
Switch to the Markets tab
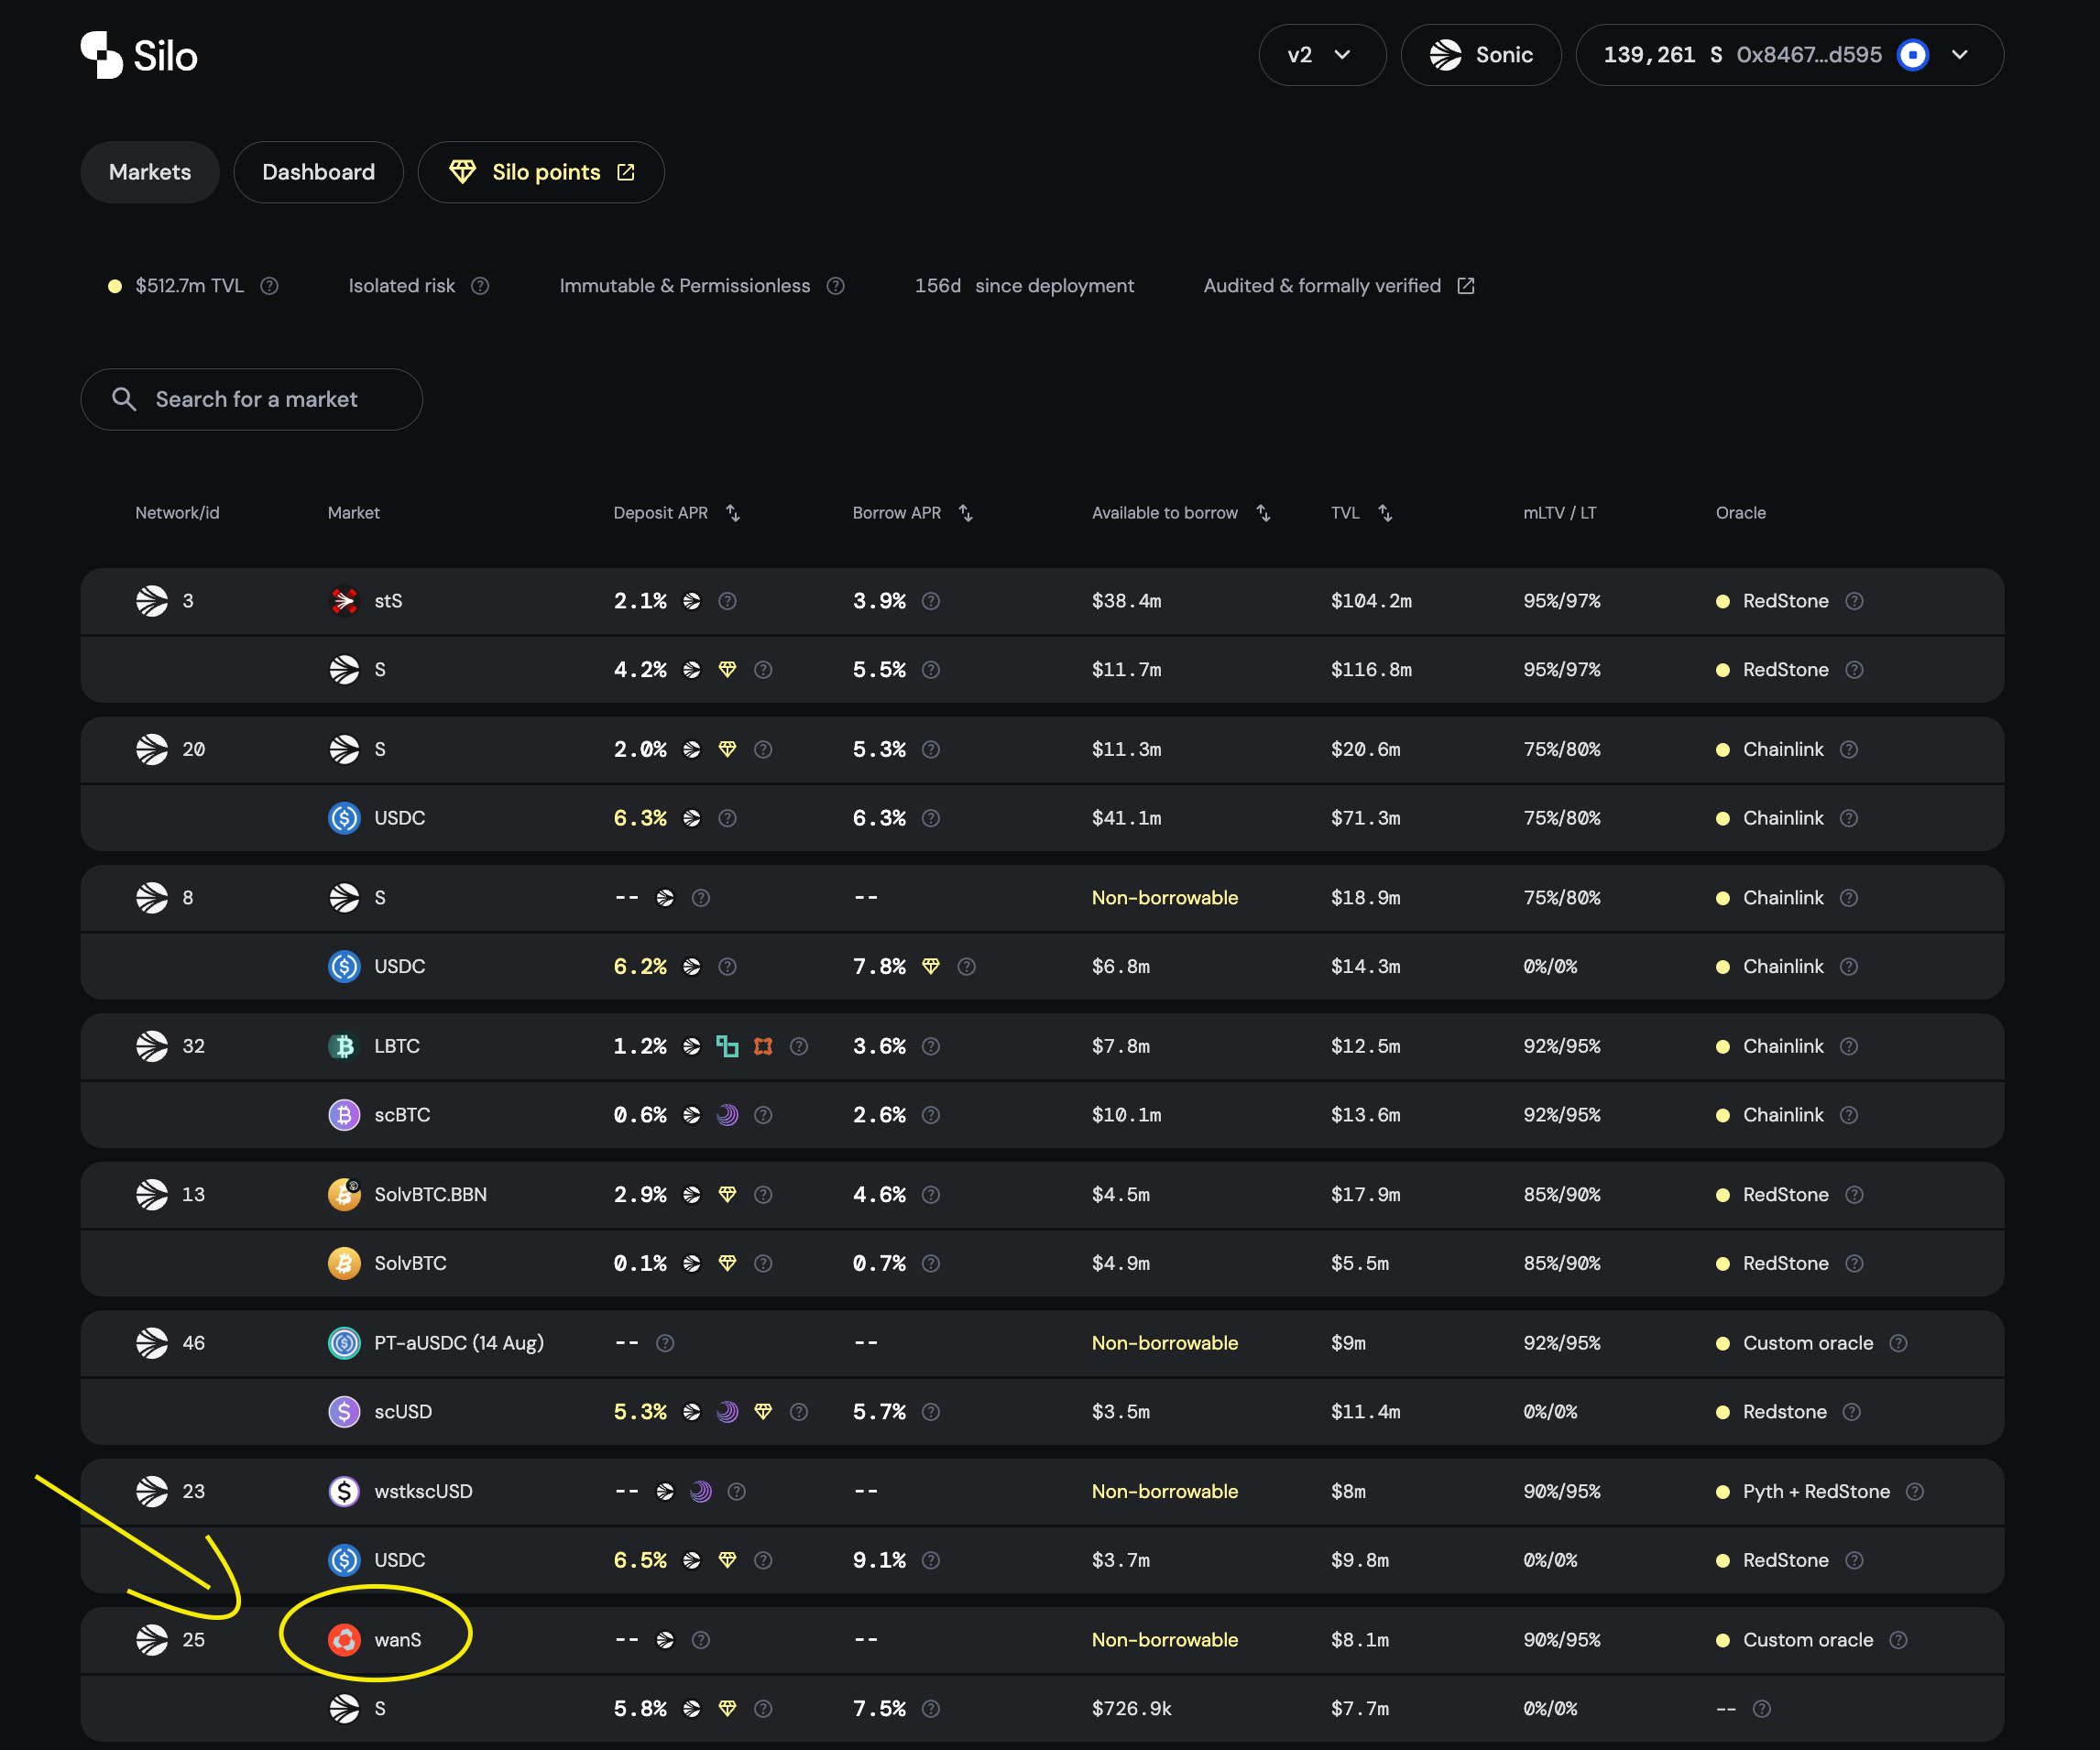[150, 172]
